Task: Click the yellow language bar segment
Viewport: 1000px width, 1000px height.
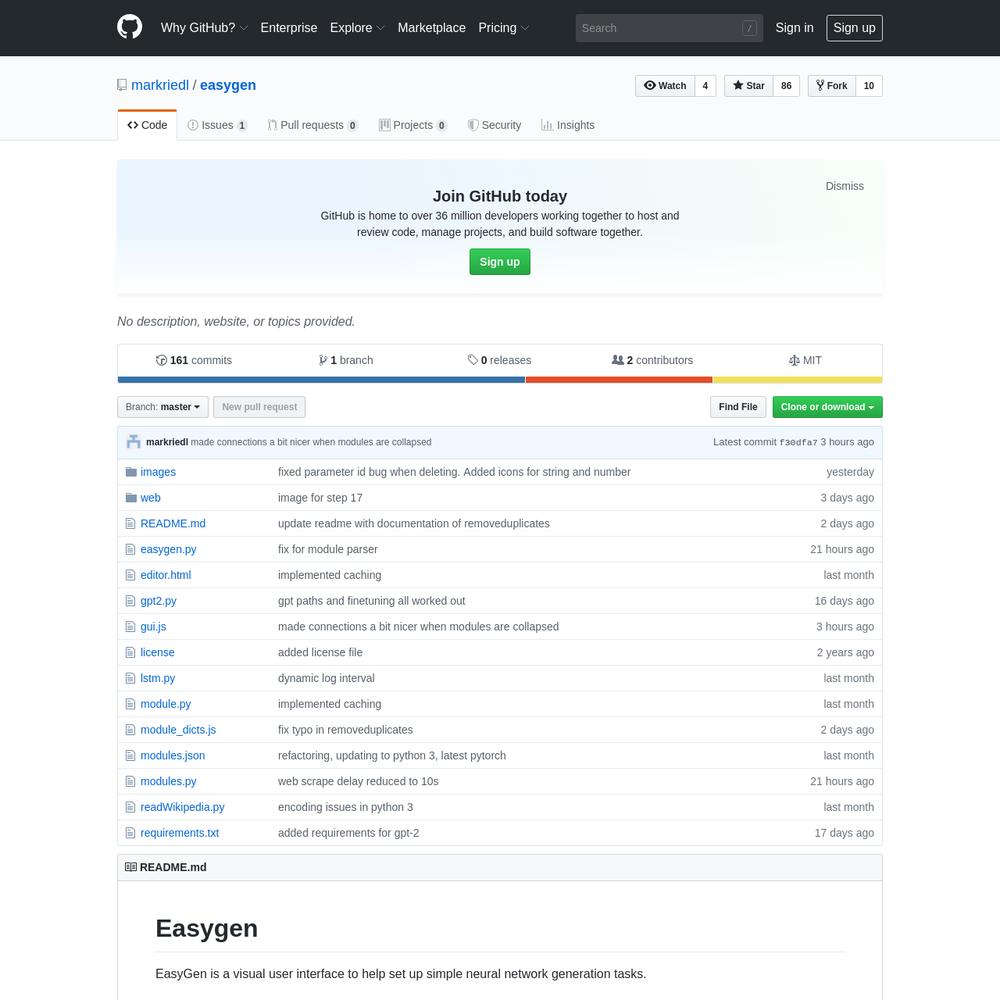Action: (797, 380)
